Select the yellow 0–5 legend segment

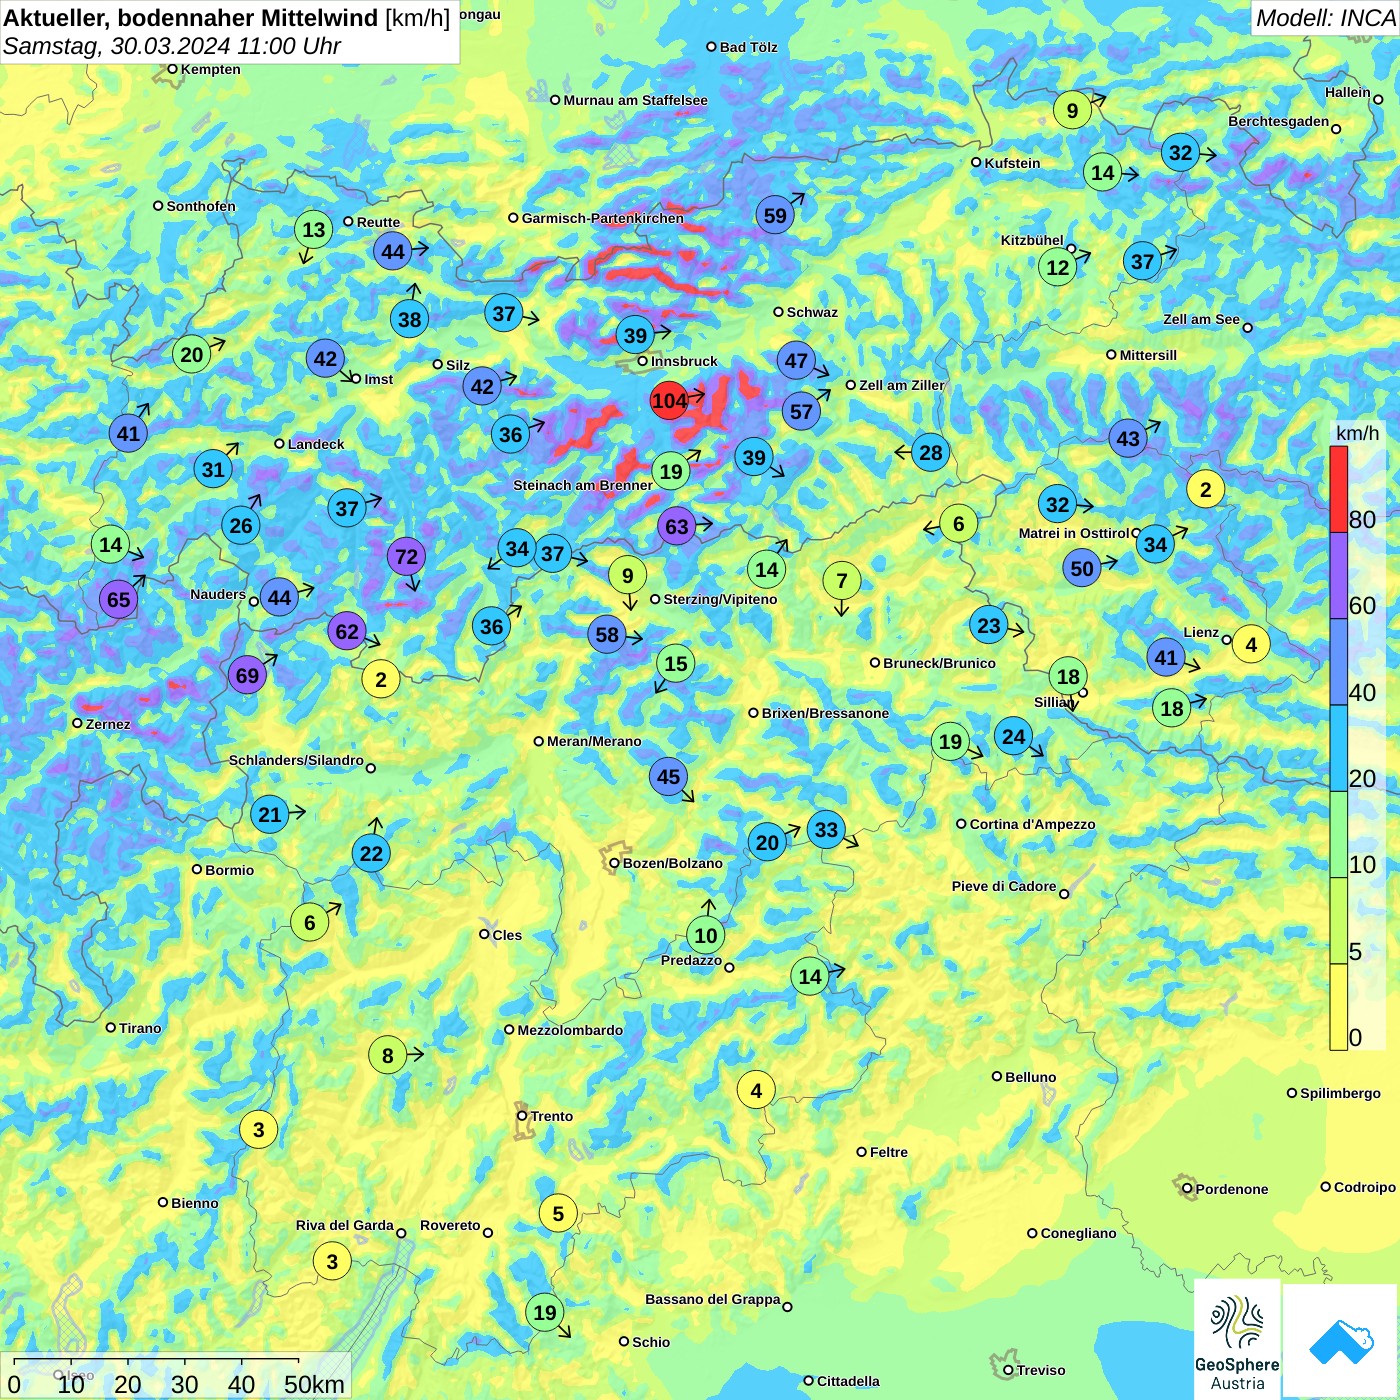[x=1339, y=1007]
